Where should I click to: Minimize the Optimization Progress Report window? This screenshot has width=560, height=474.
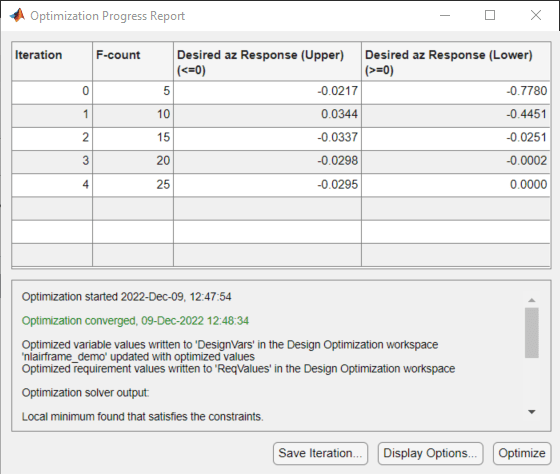445,15
